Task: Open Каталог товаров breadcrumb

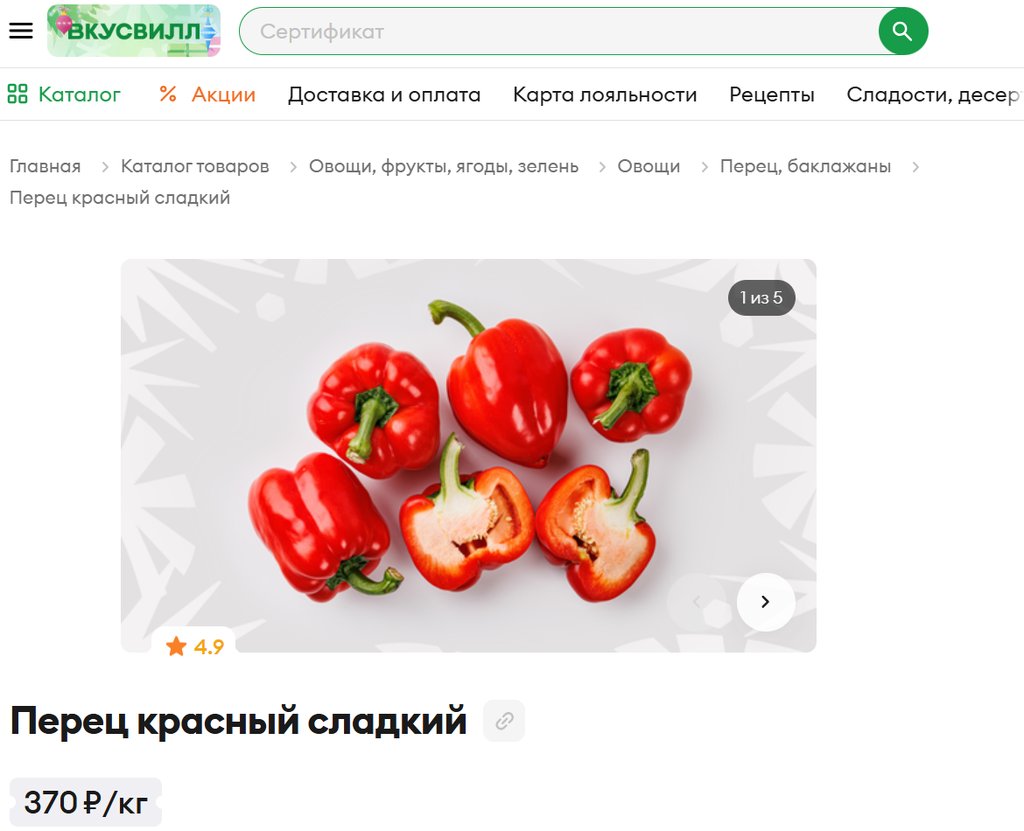Action: tap(195, 166)
